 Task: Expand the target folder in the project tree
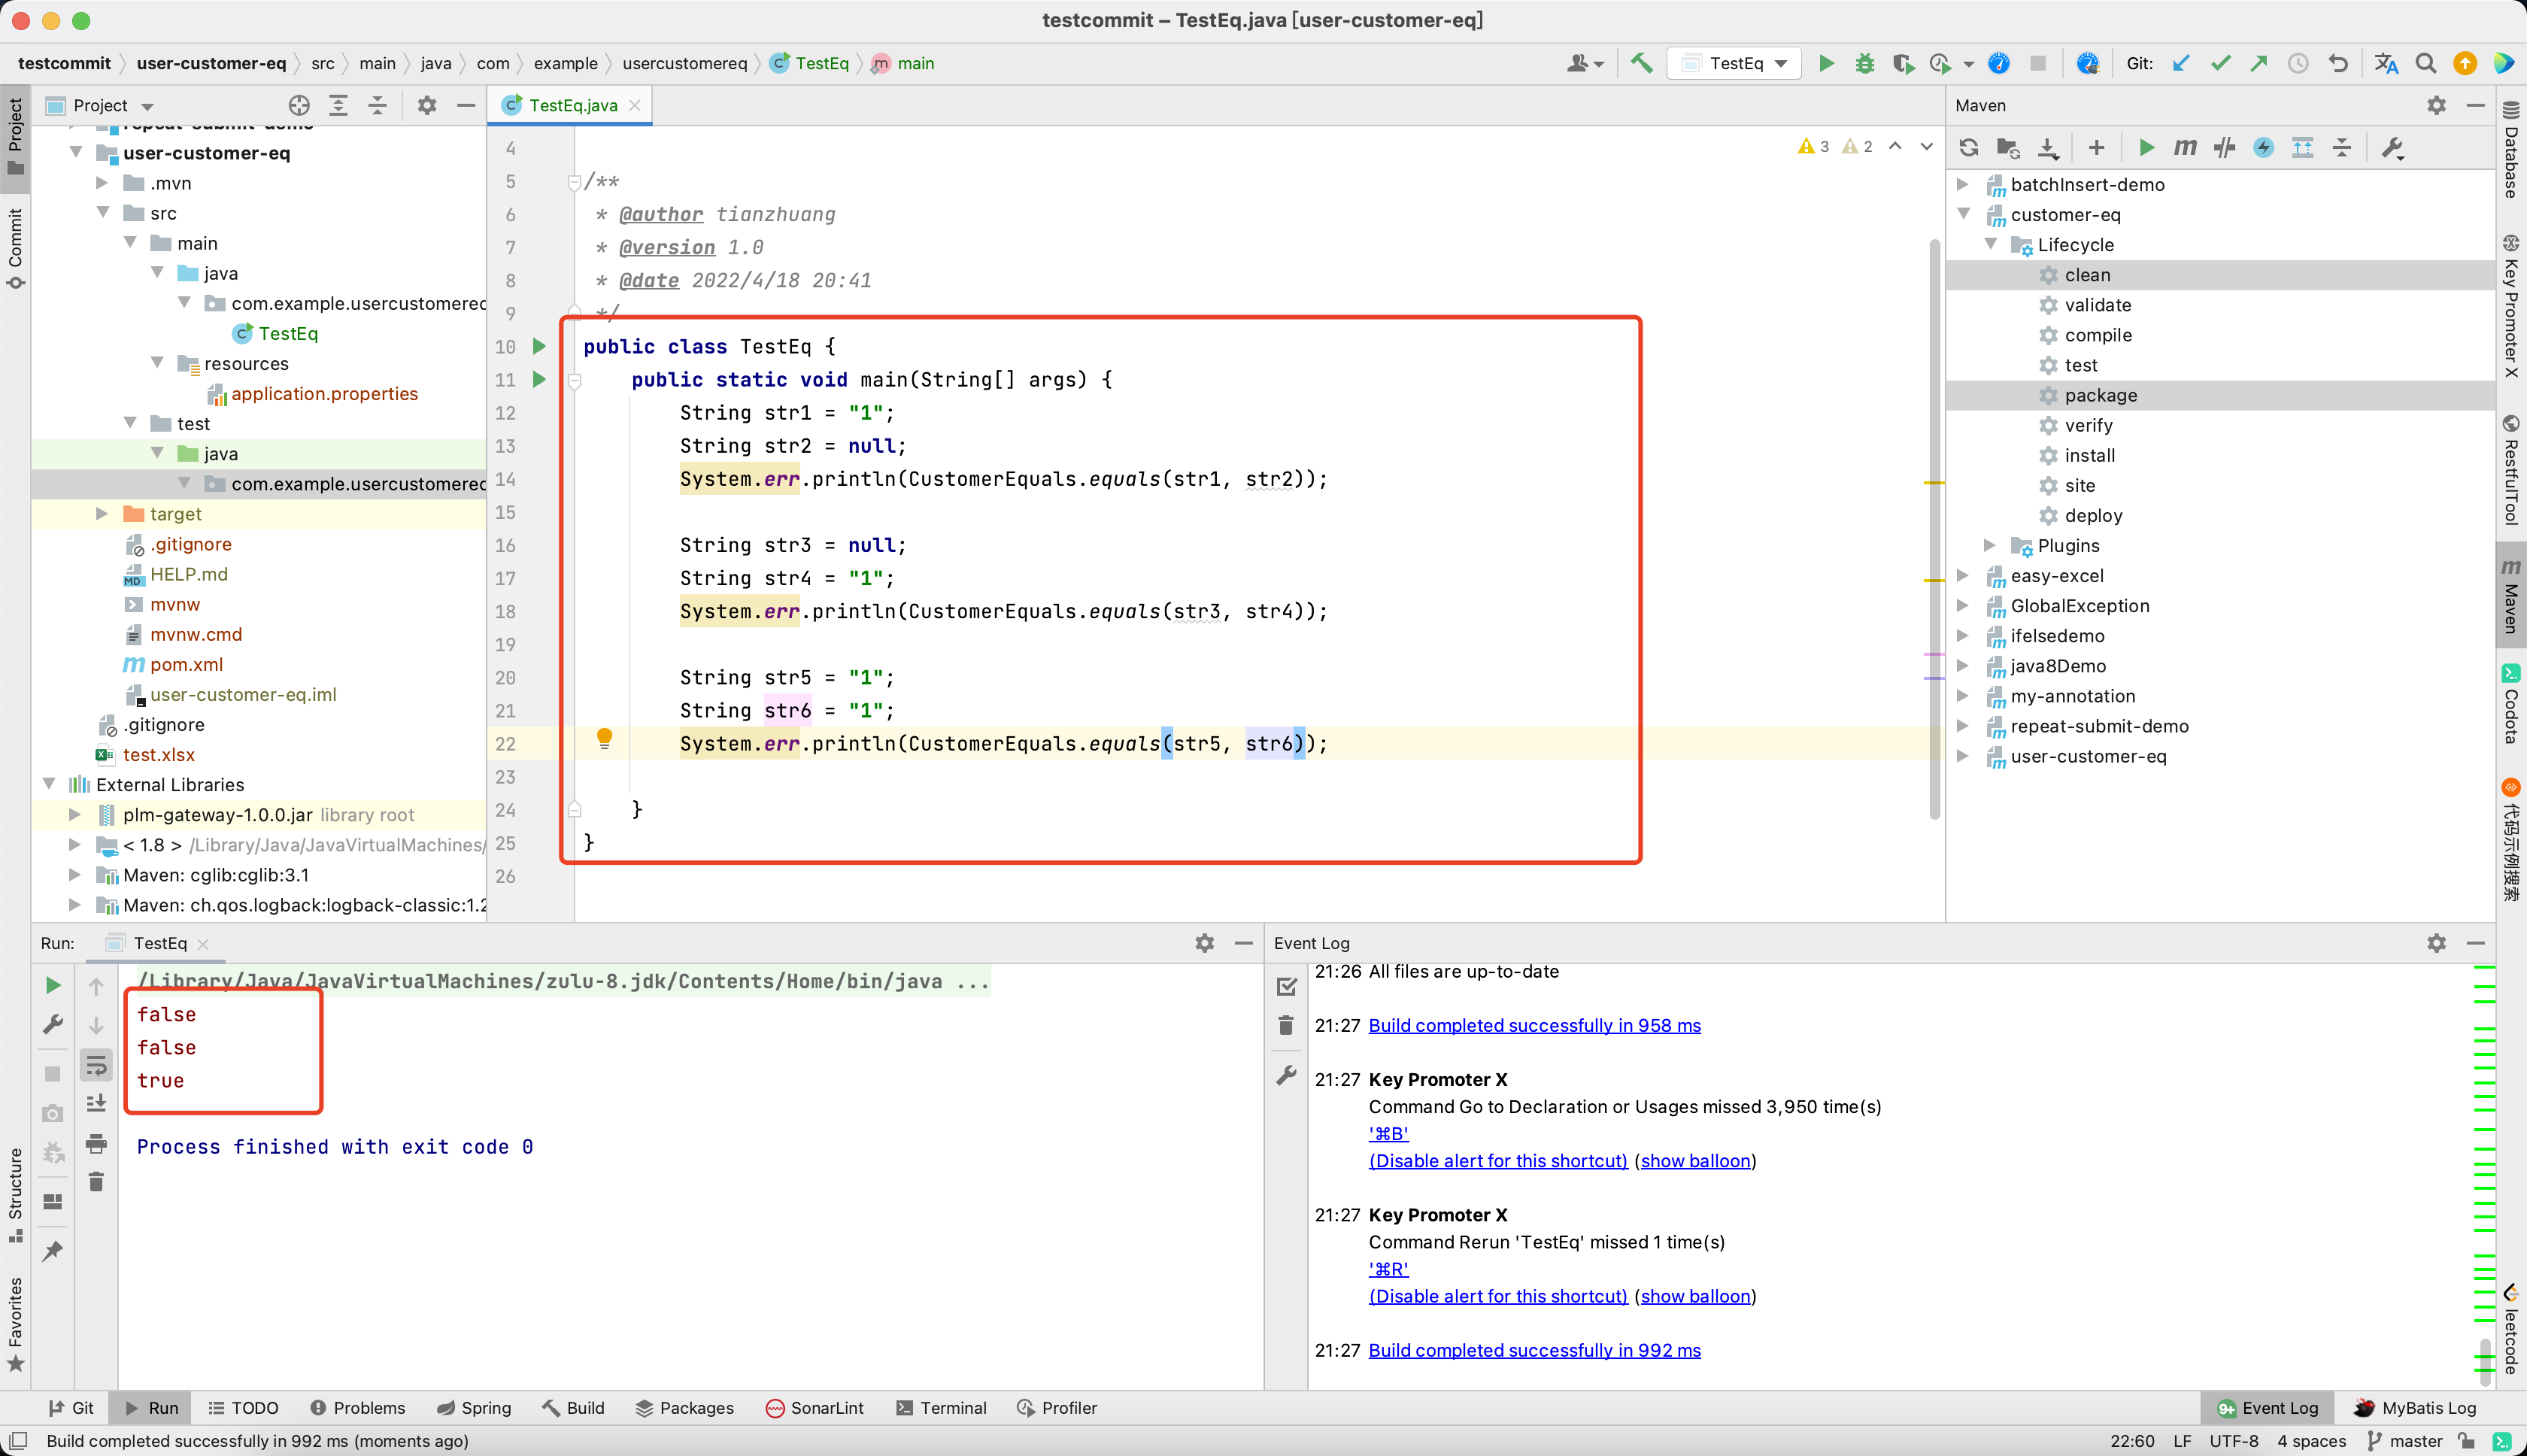[102, 514]
